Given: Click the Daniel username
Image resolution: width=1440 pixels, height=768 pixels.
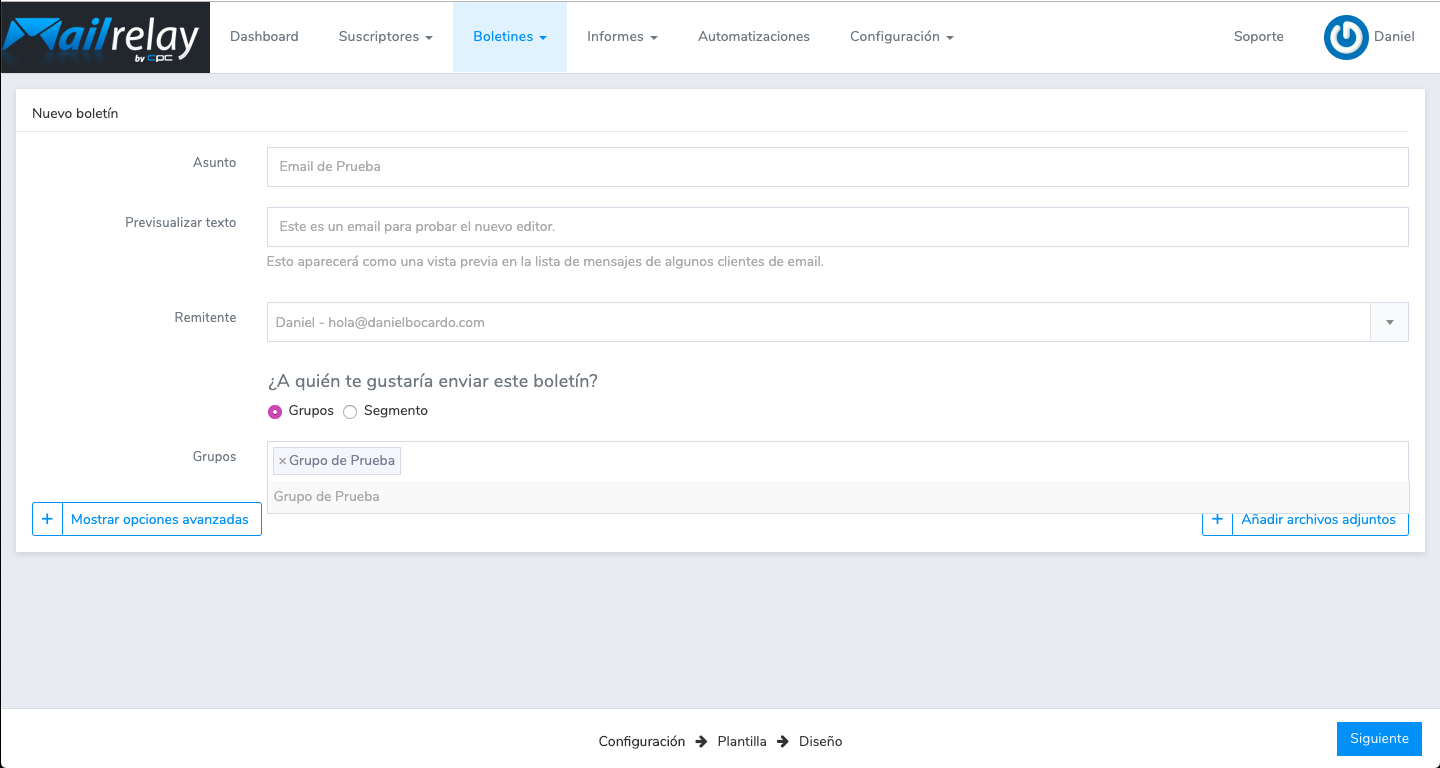Looking at the screenshot, I should pyautogui.click(x=1394, y=37).
